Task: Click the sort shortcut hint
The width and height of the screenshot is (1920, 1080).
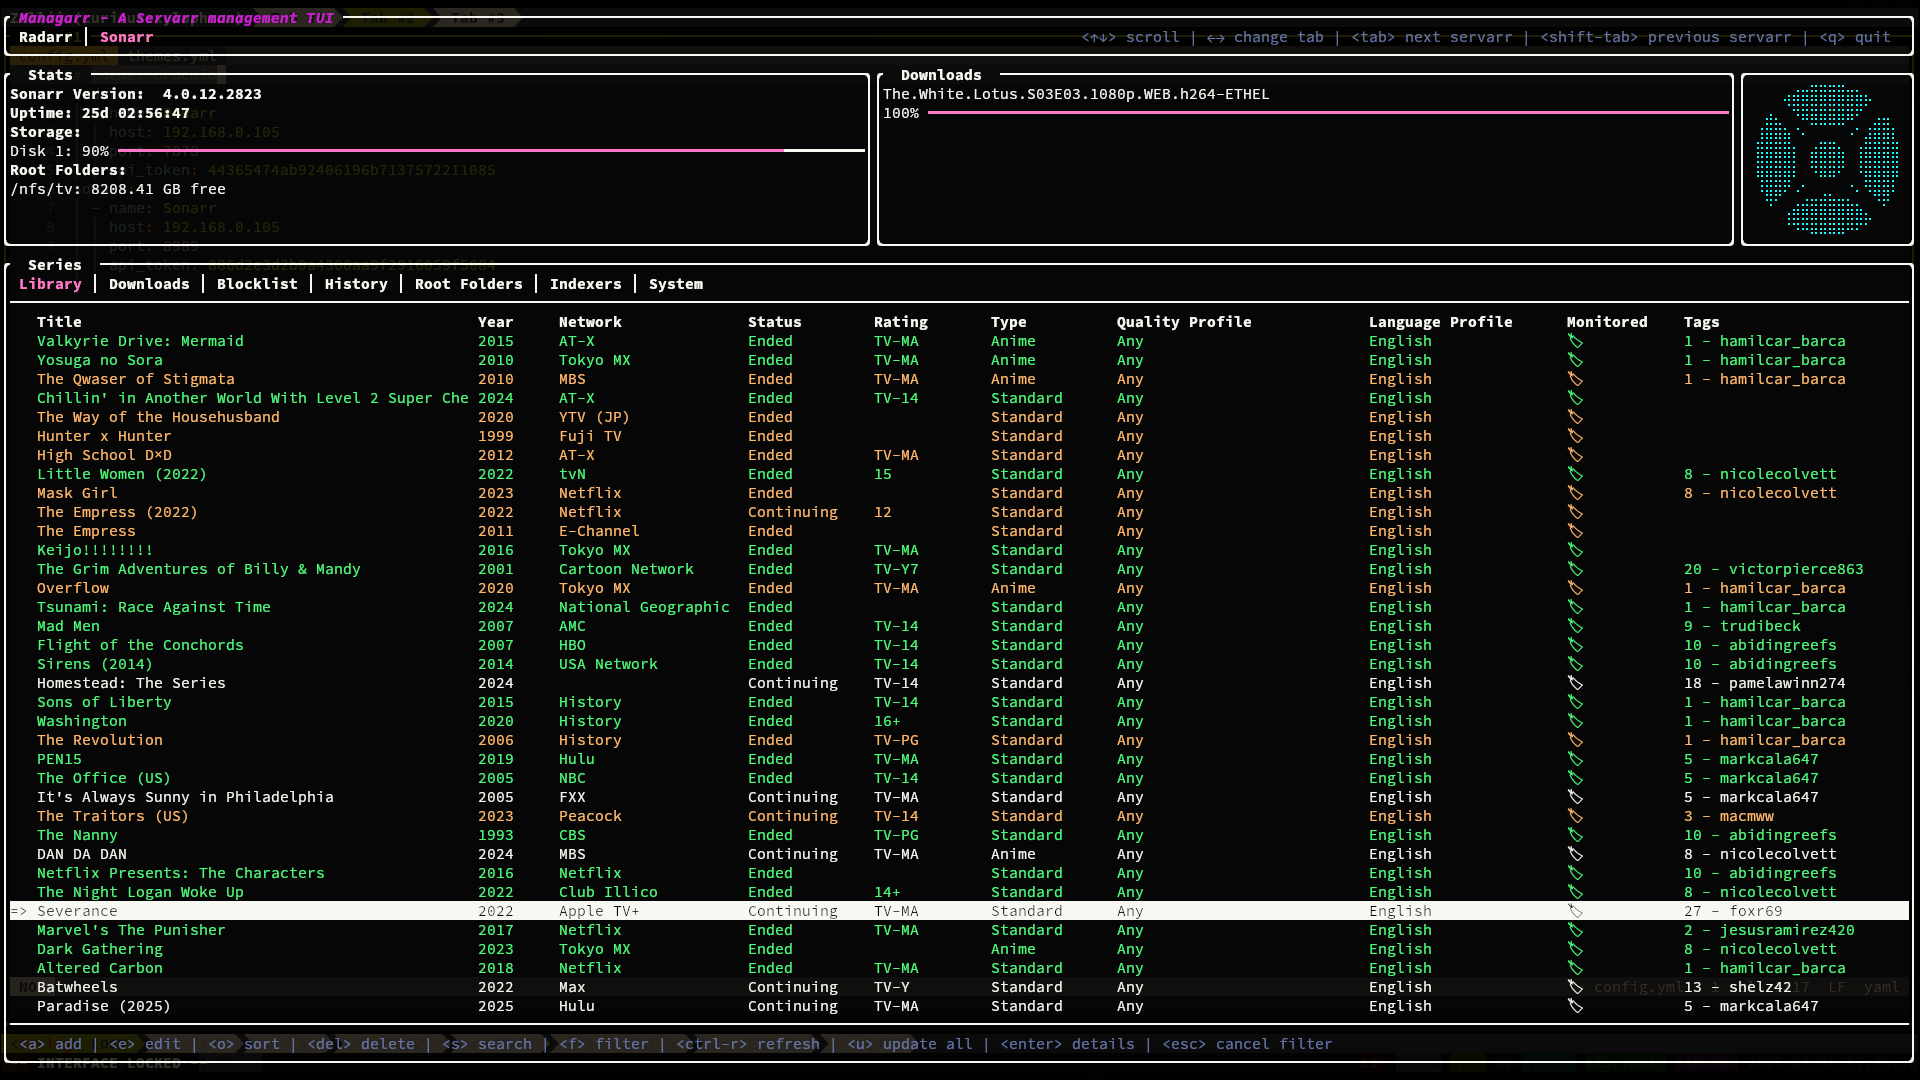Action: point(244,1044)
